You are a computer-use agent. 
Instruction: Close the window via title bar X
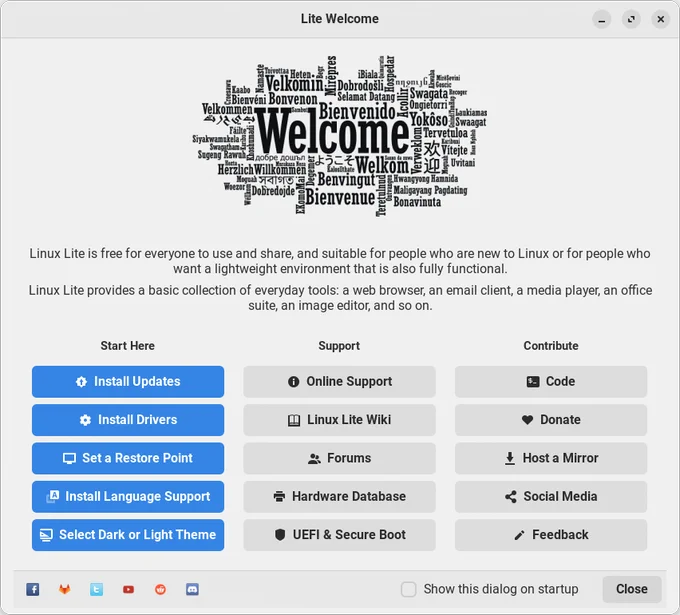[x=660, y=20]
